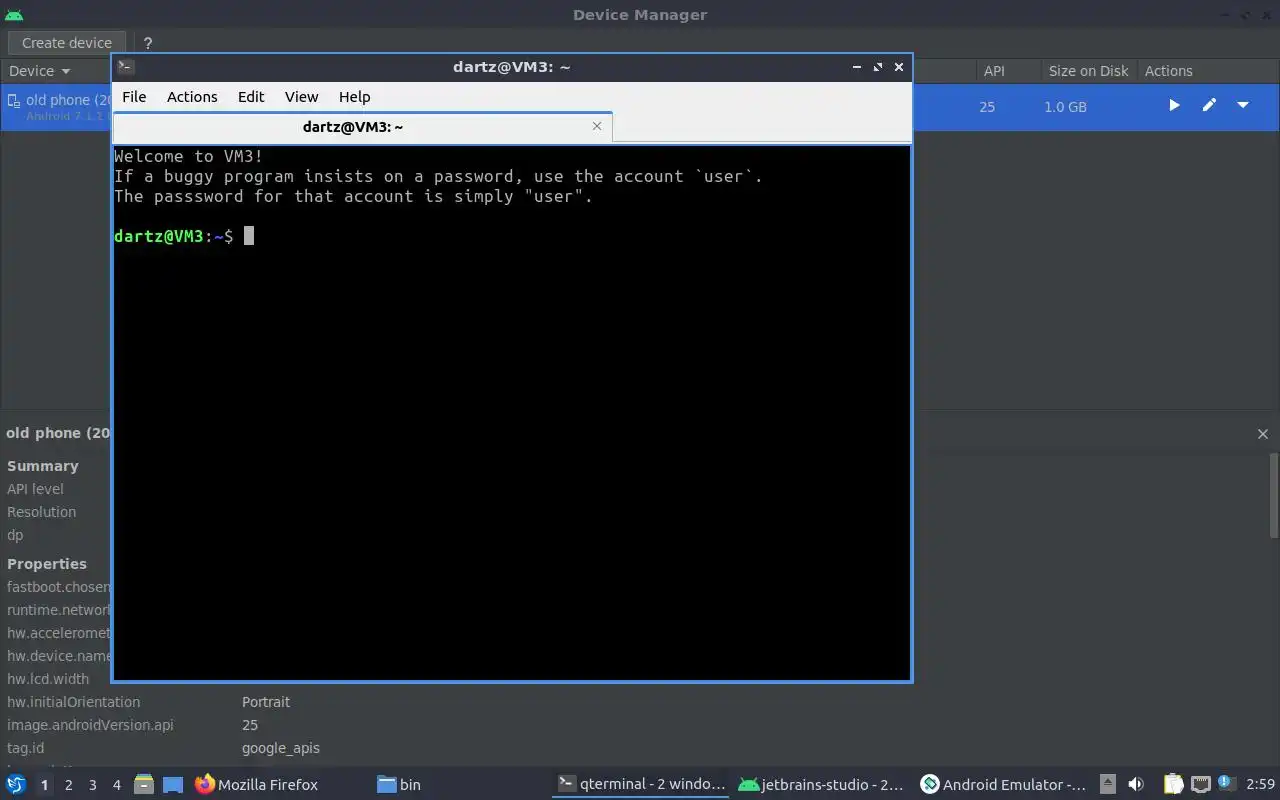Select the dartz@VM3: ~ terminal tab
The width and height of the screenshot is (1280, 800).
pyautogui.click(x=353, y=127)
